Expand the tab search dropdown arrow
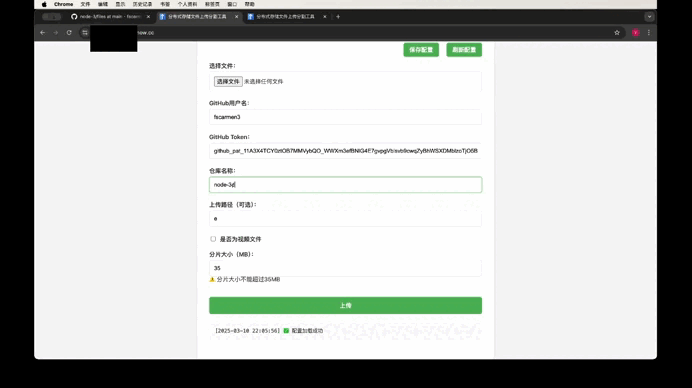Screen dimensions: 692x388 (x=649, y=17)
